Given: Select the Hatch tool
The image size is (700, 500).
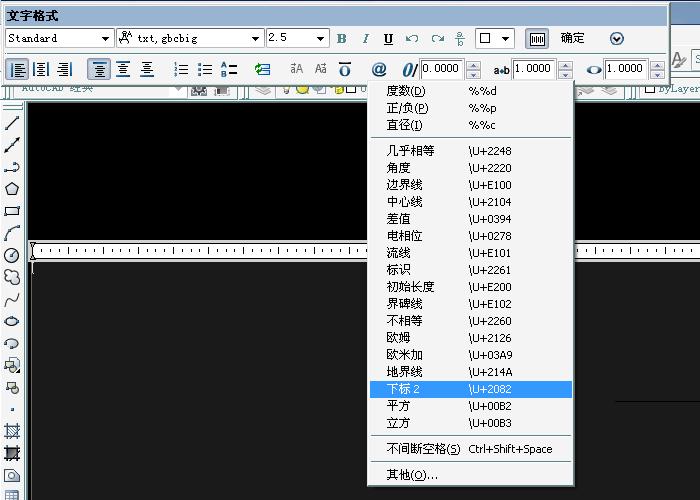Looking at the screenshot, I should pyautogui.click(x=12, y=431).
